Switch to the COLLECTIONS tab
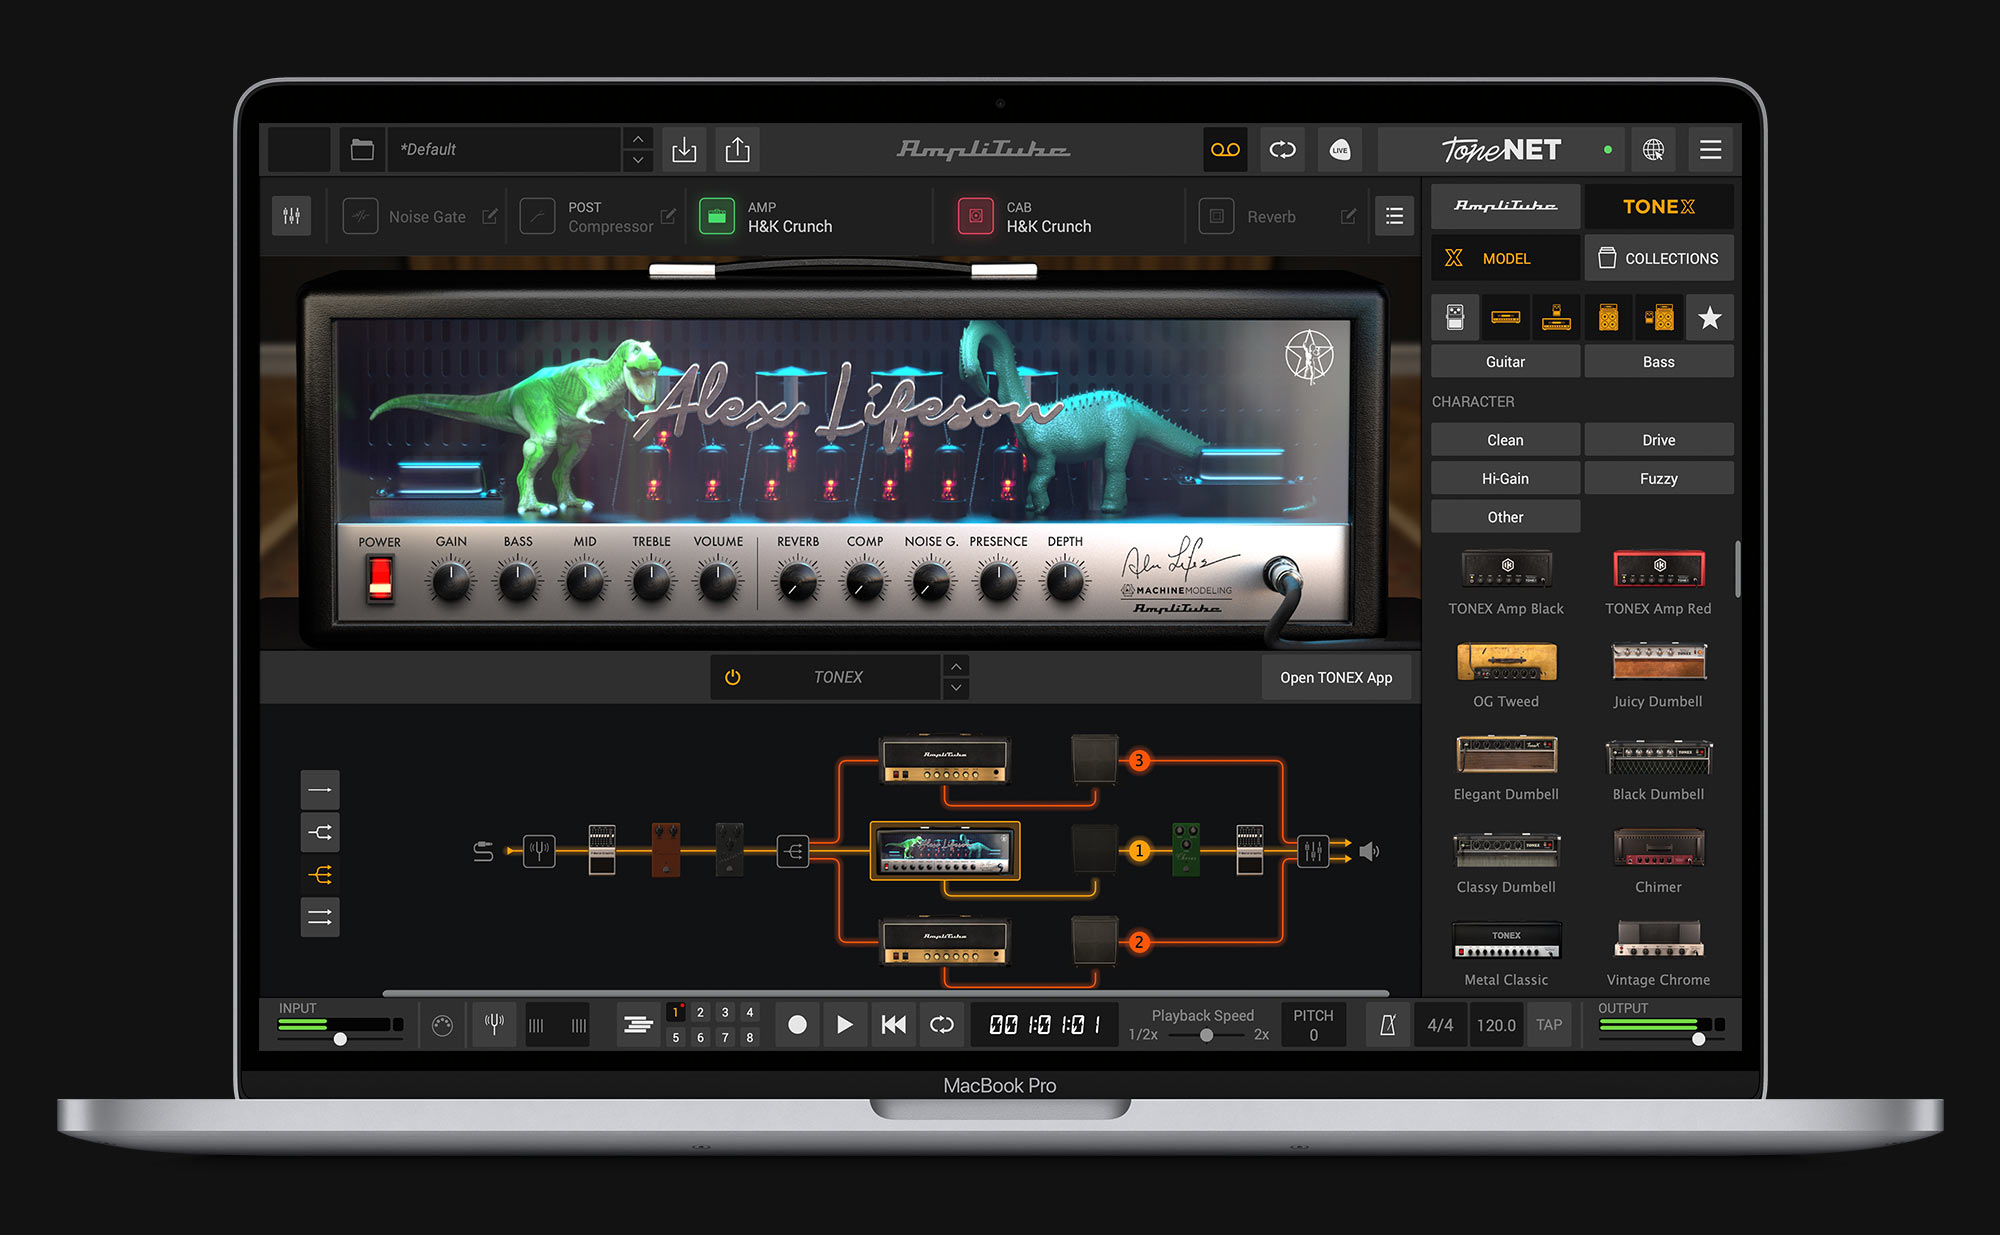 tap(1658, 257)
